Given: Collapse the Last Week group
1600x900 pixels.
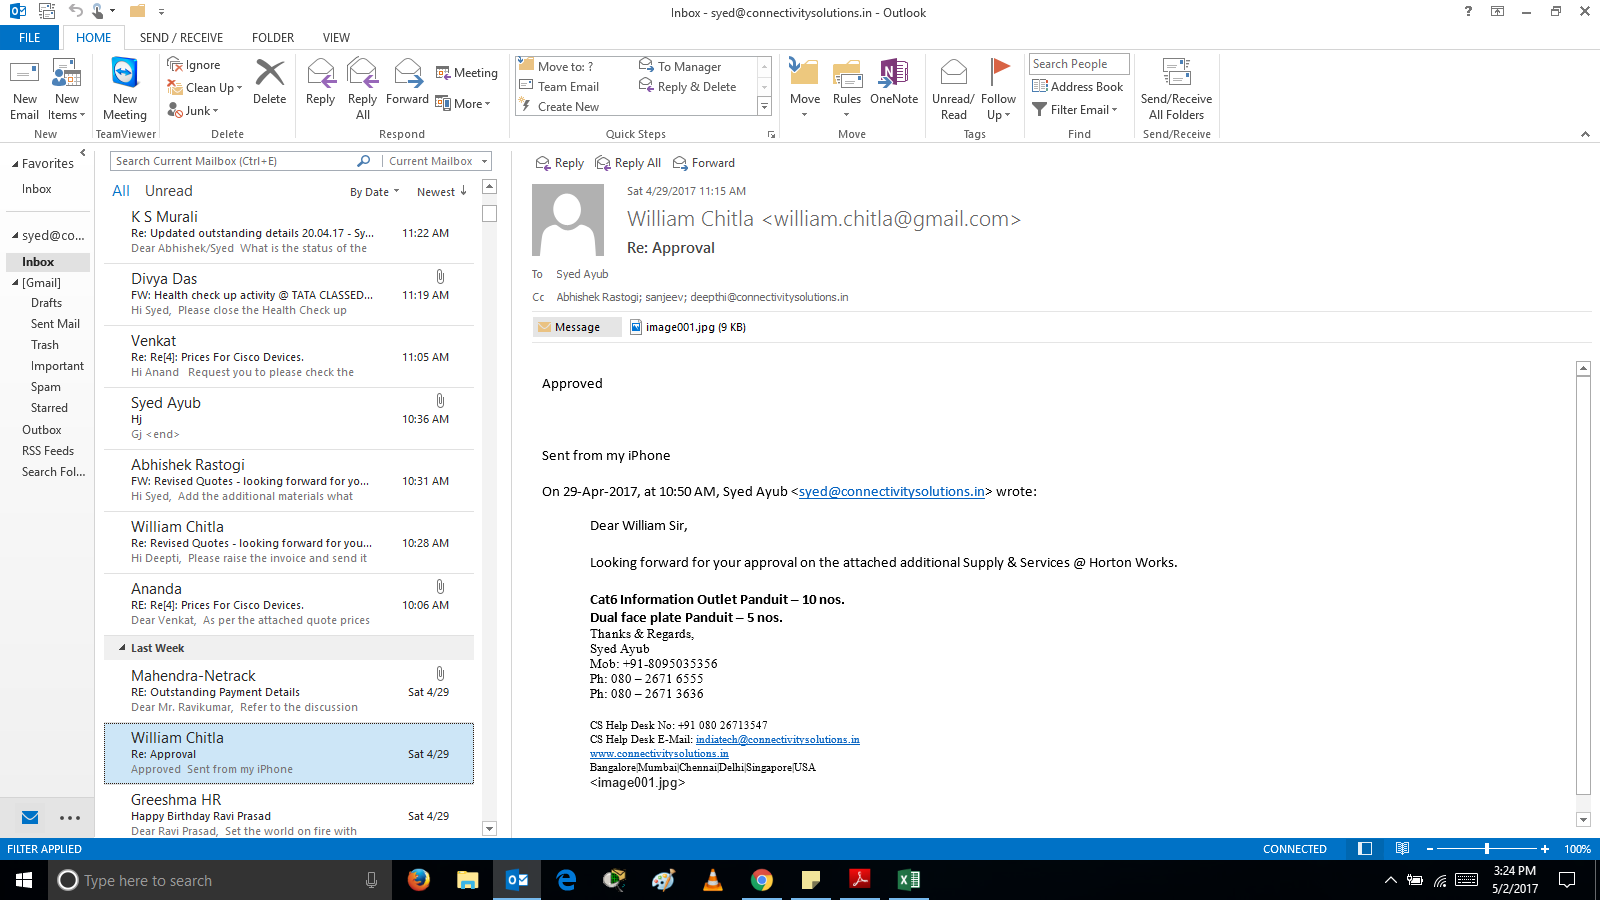Looking at the screenshot, I should tap(122, 648).
